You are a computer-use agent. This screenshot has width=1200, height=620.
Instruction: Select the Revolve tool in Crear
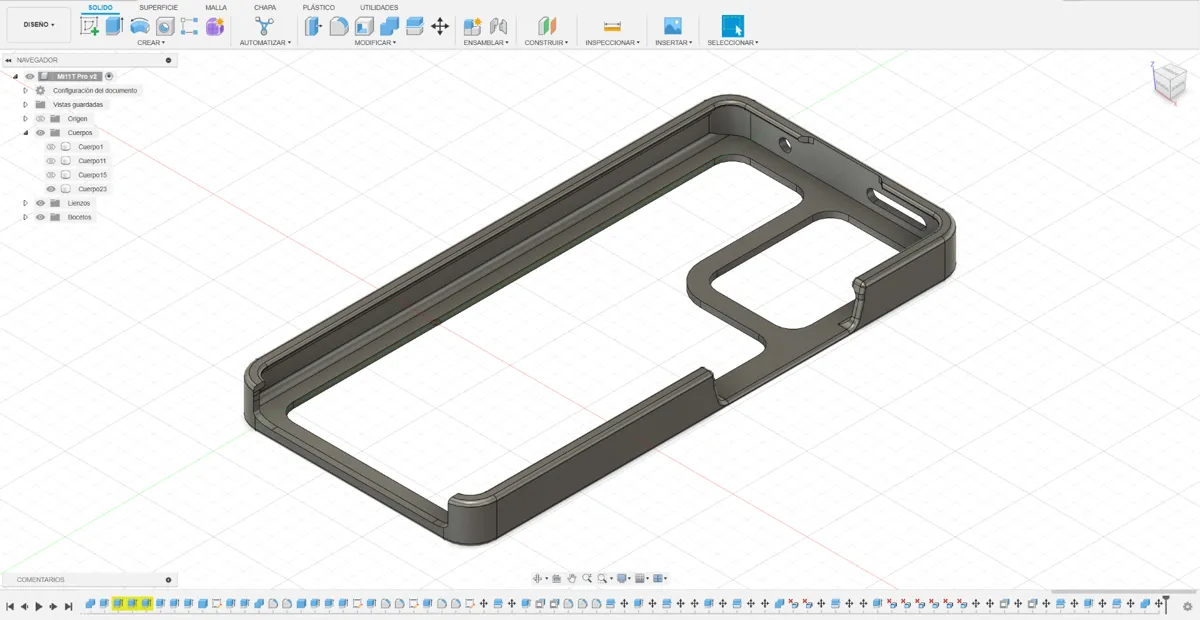(140, 27)
